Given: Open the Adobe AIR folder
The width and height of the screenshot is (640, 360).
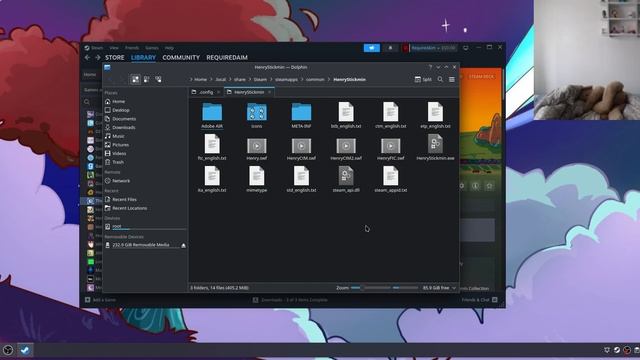Looking at the screenshot, I should click(x=212, y=116).
